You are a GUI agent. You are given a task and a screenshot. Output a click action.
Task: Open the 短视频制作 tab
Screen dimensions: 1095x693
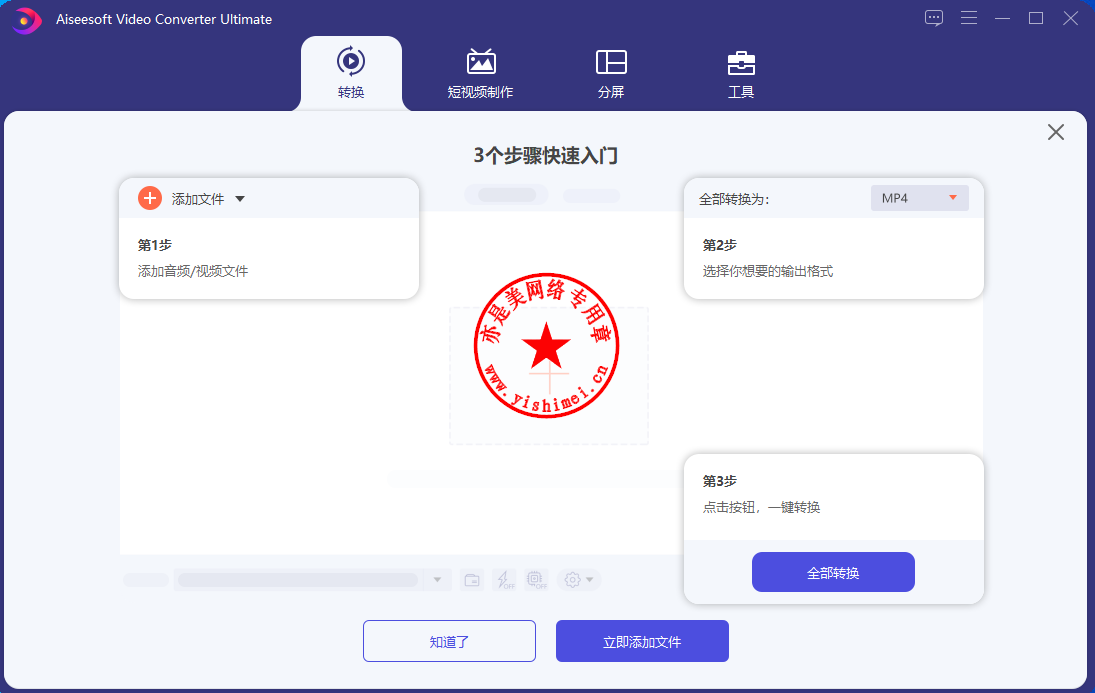coord(480,74)
